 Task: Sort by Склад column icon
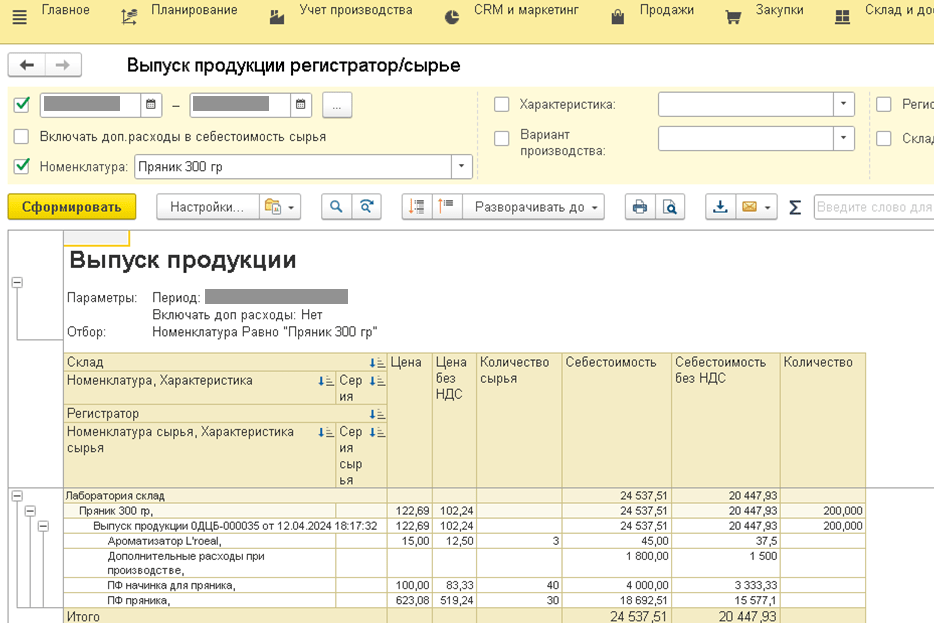[x=377, y=363]
